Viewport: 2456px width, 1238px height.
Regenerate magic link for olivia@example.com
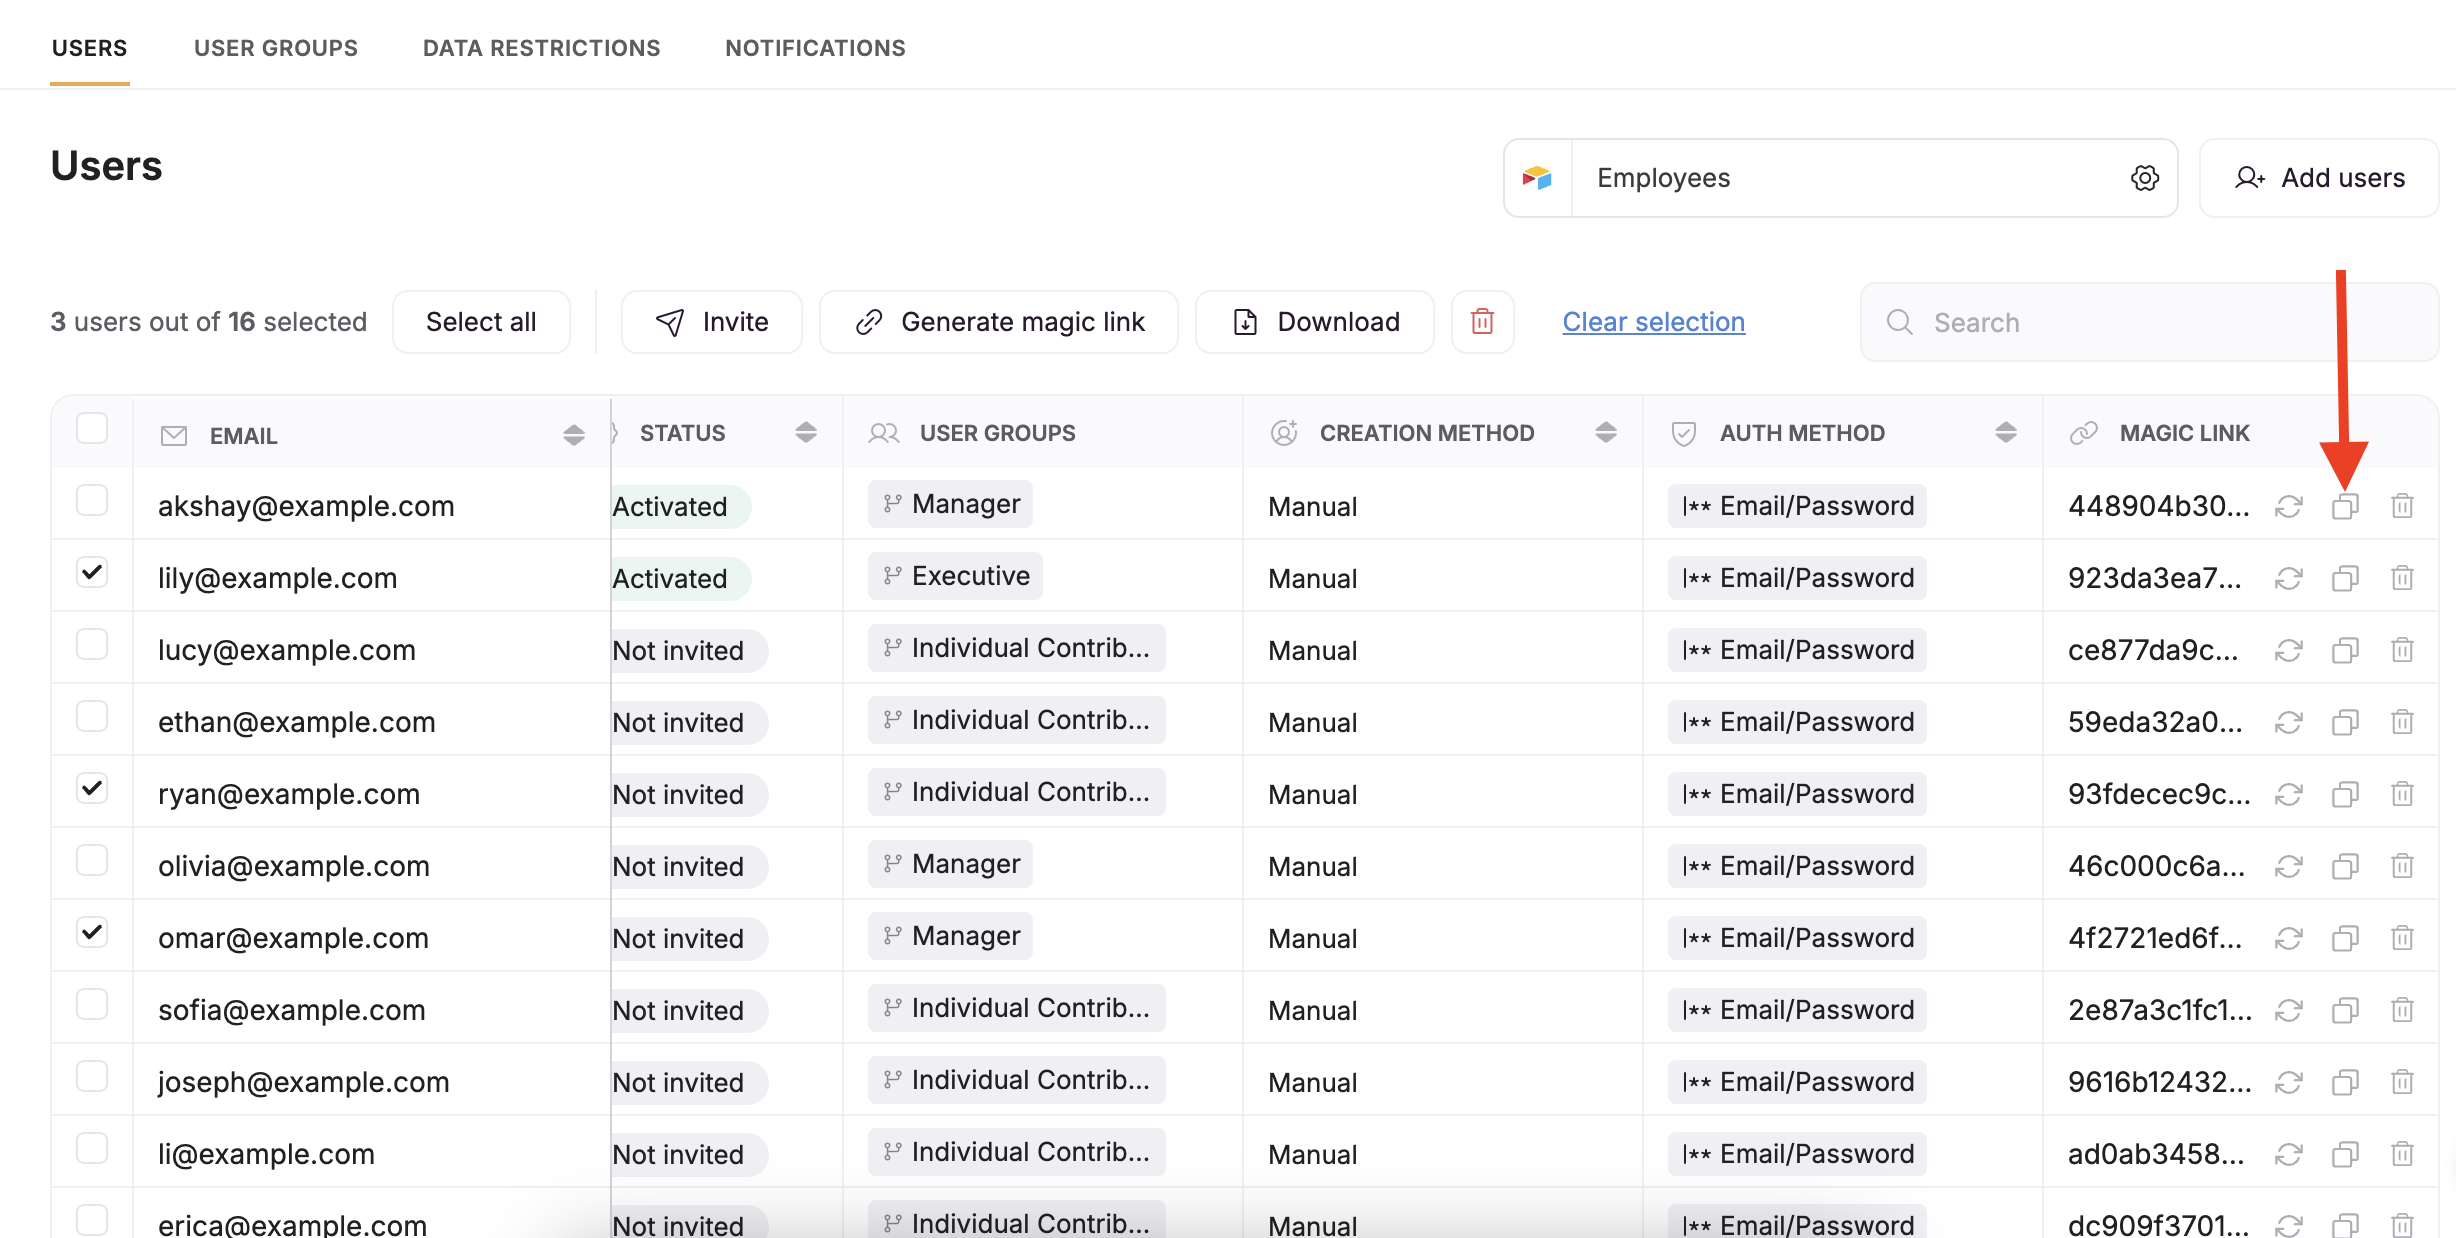click(2289, 866)
